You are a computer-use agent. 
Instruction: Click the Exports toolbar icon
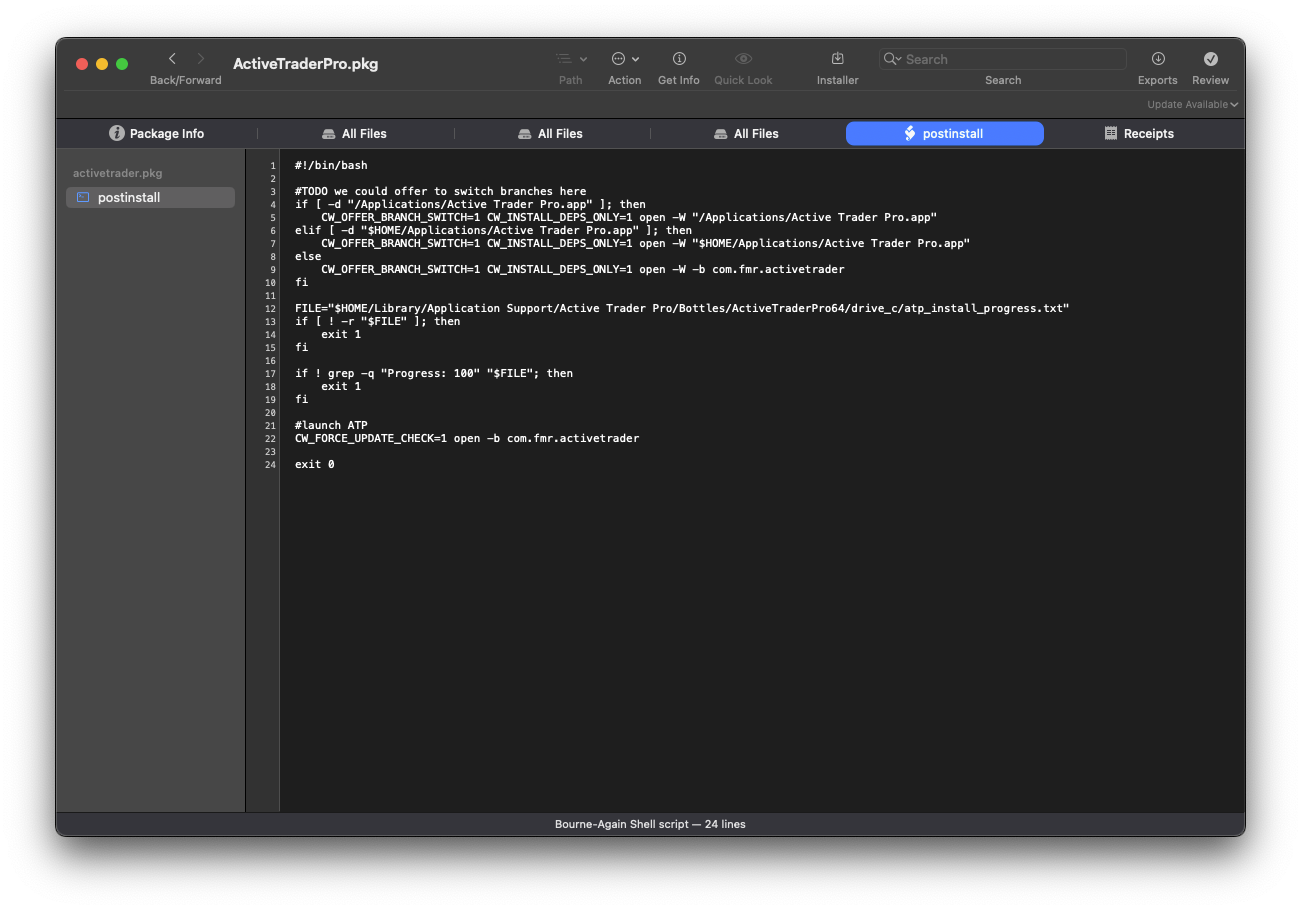point(1158,59)
